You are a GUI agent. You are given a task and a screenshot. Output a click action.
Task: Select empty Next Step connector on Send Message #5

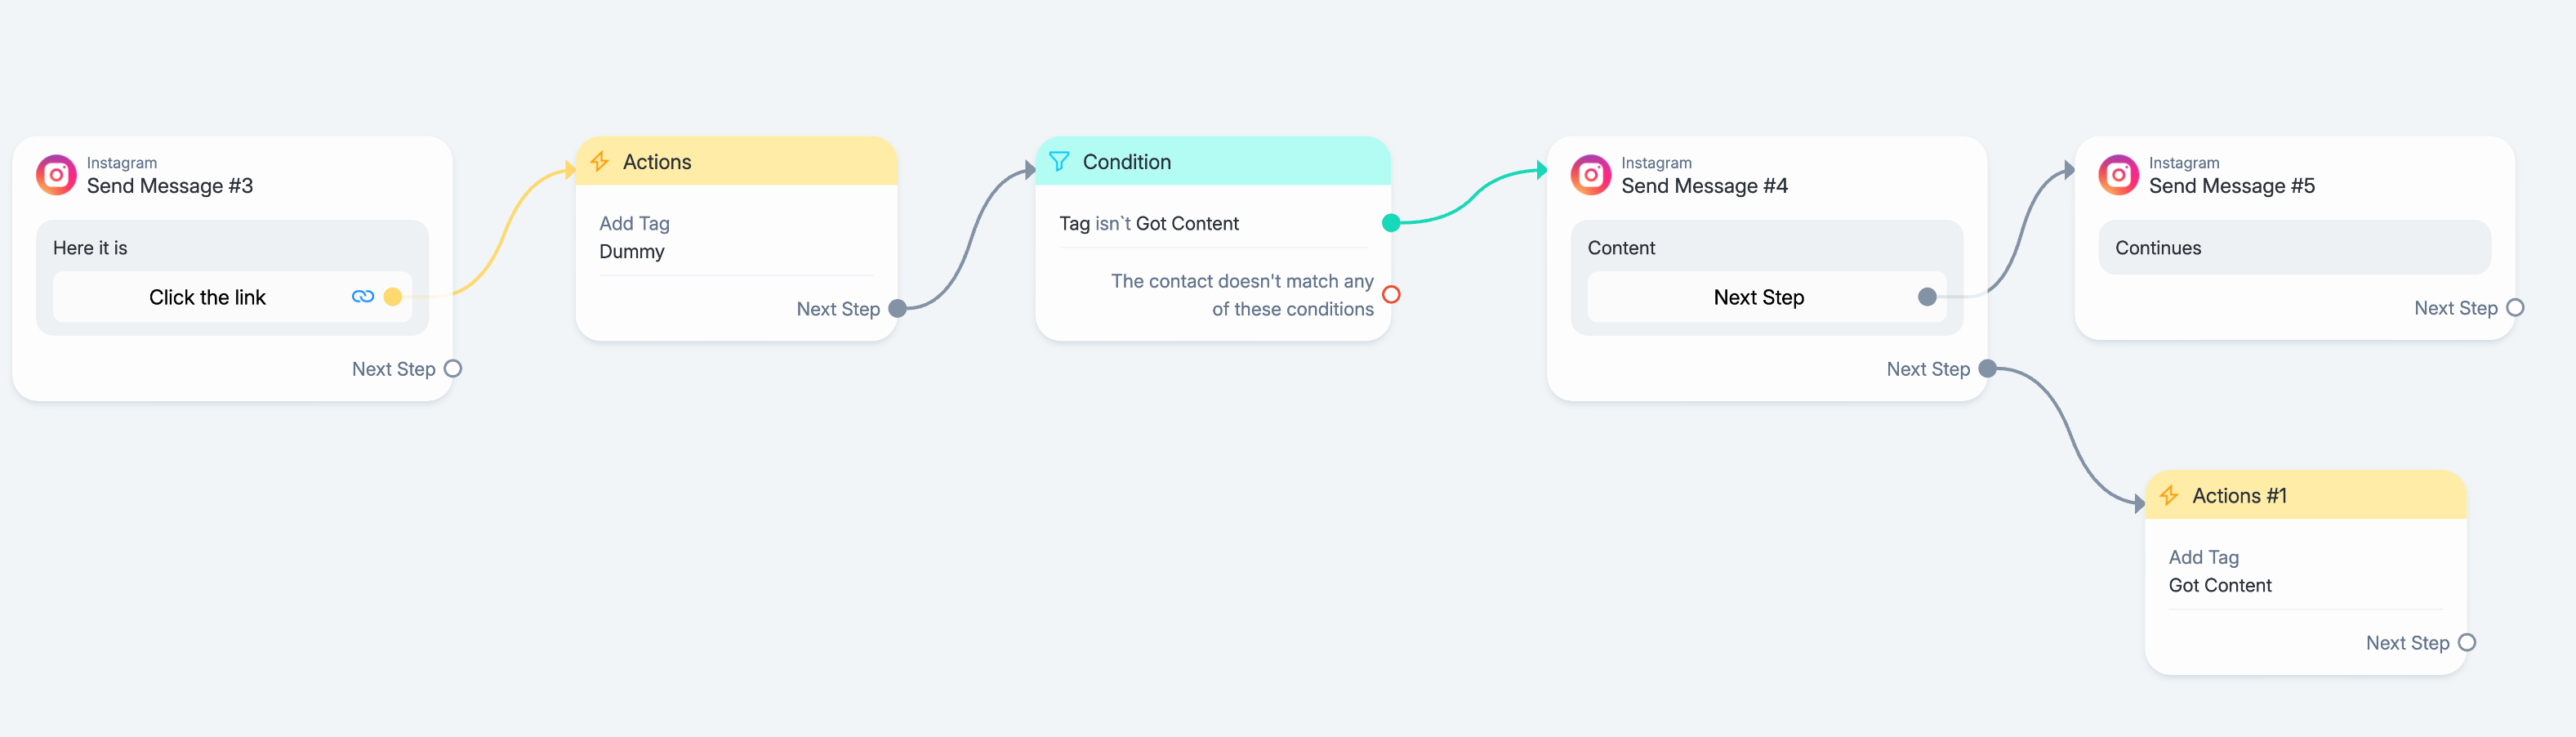pos(2515,308)
